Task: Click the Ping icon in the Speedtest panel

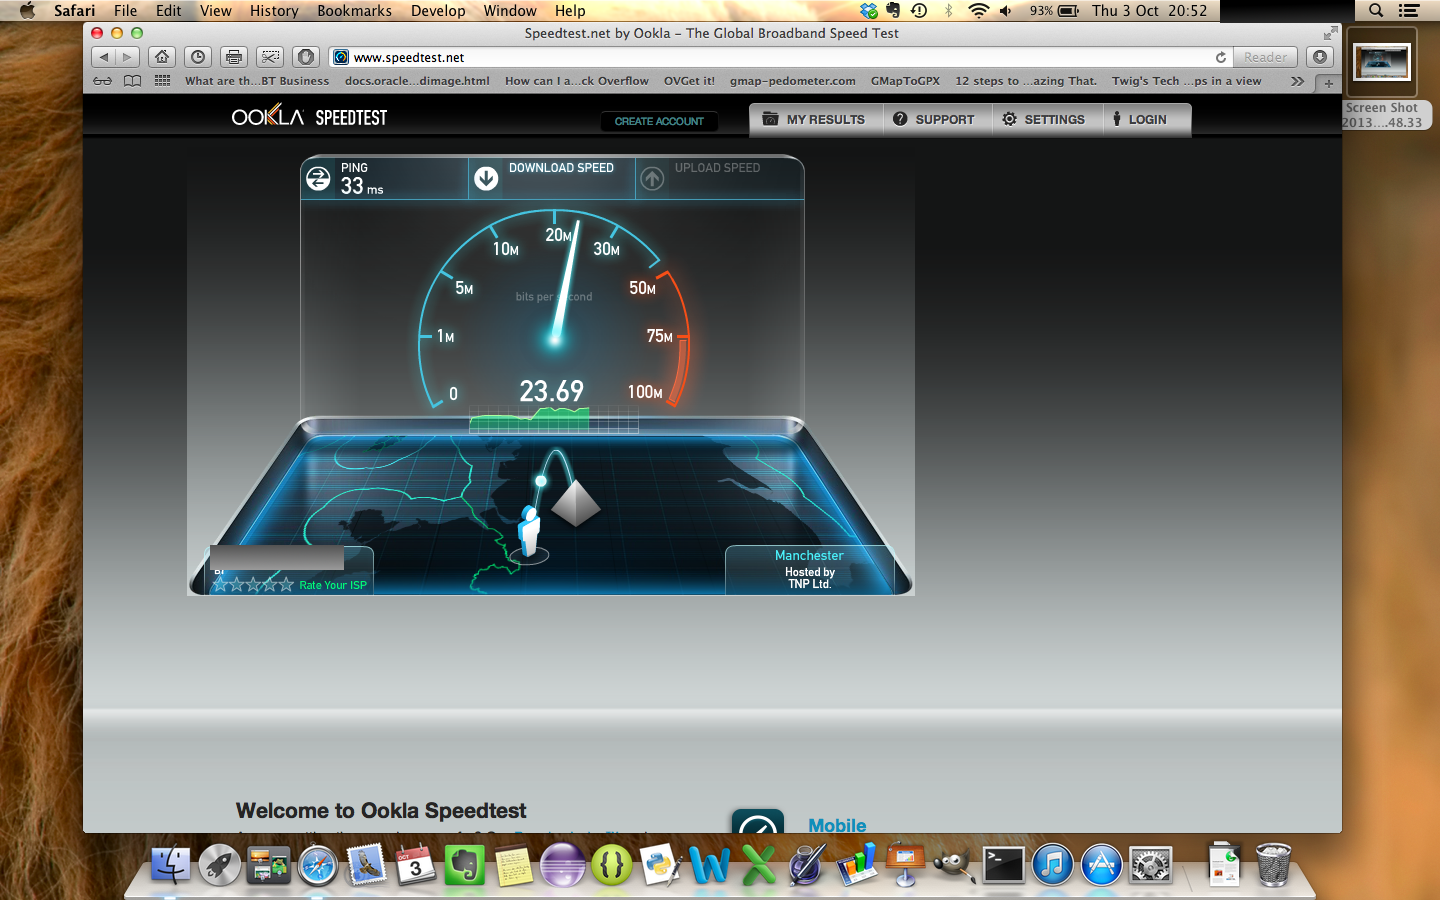Action: [x=318, y=179]
